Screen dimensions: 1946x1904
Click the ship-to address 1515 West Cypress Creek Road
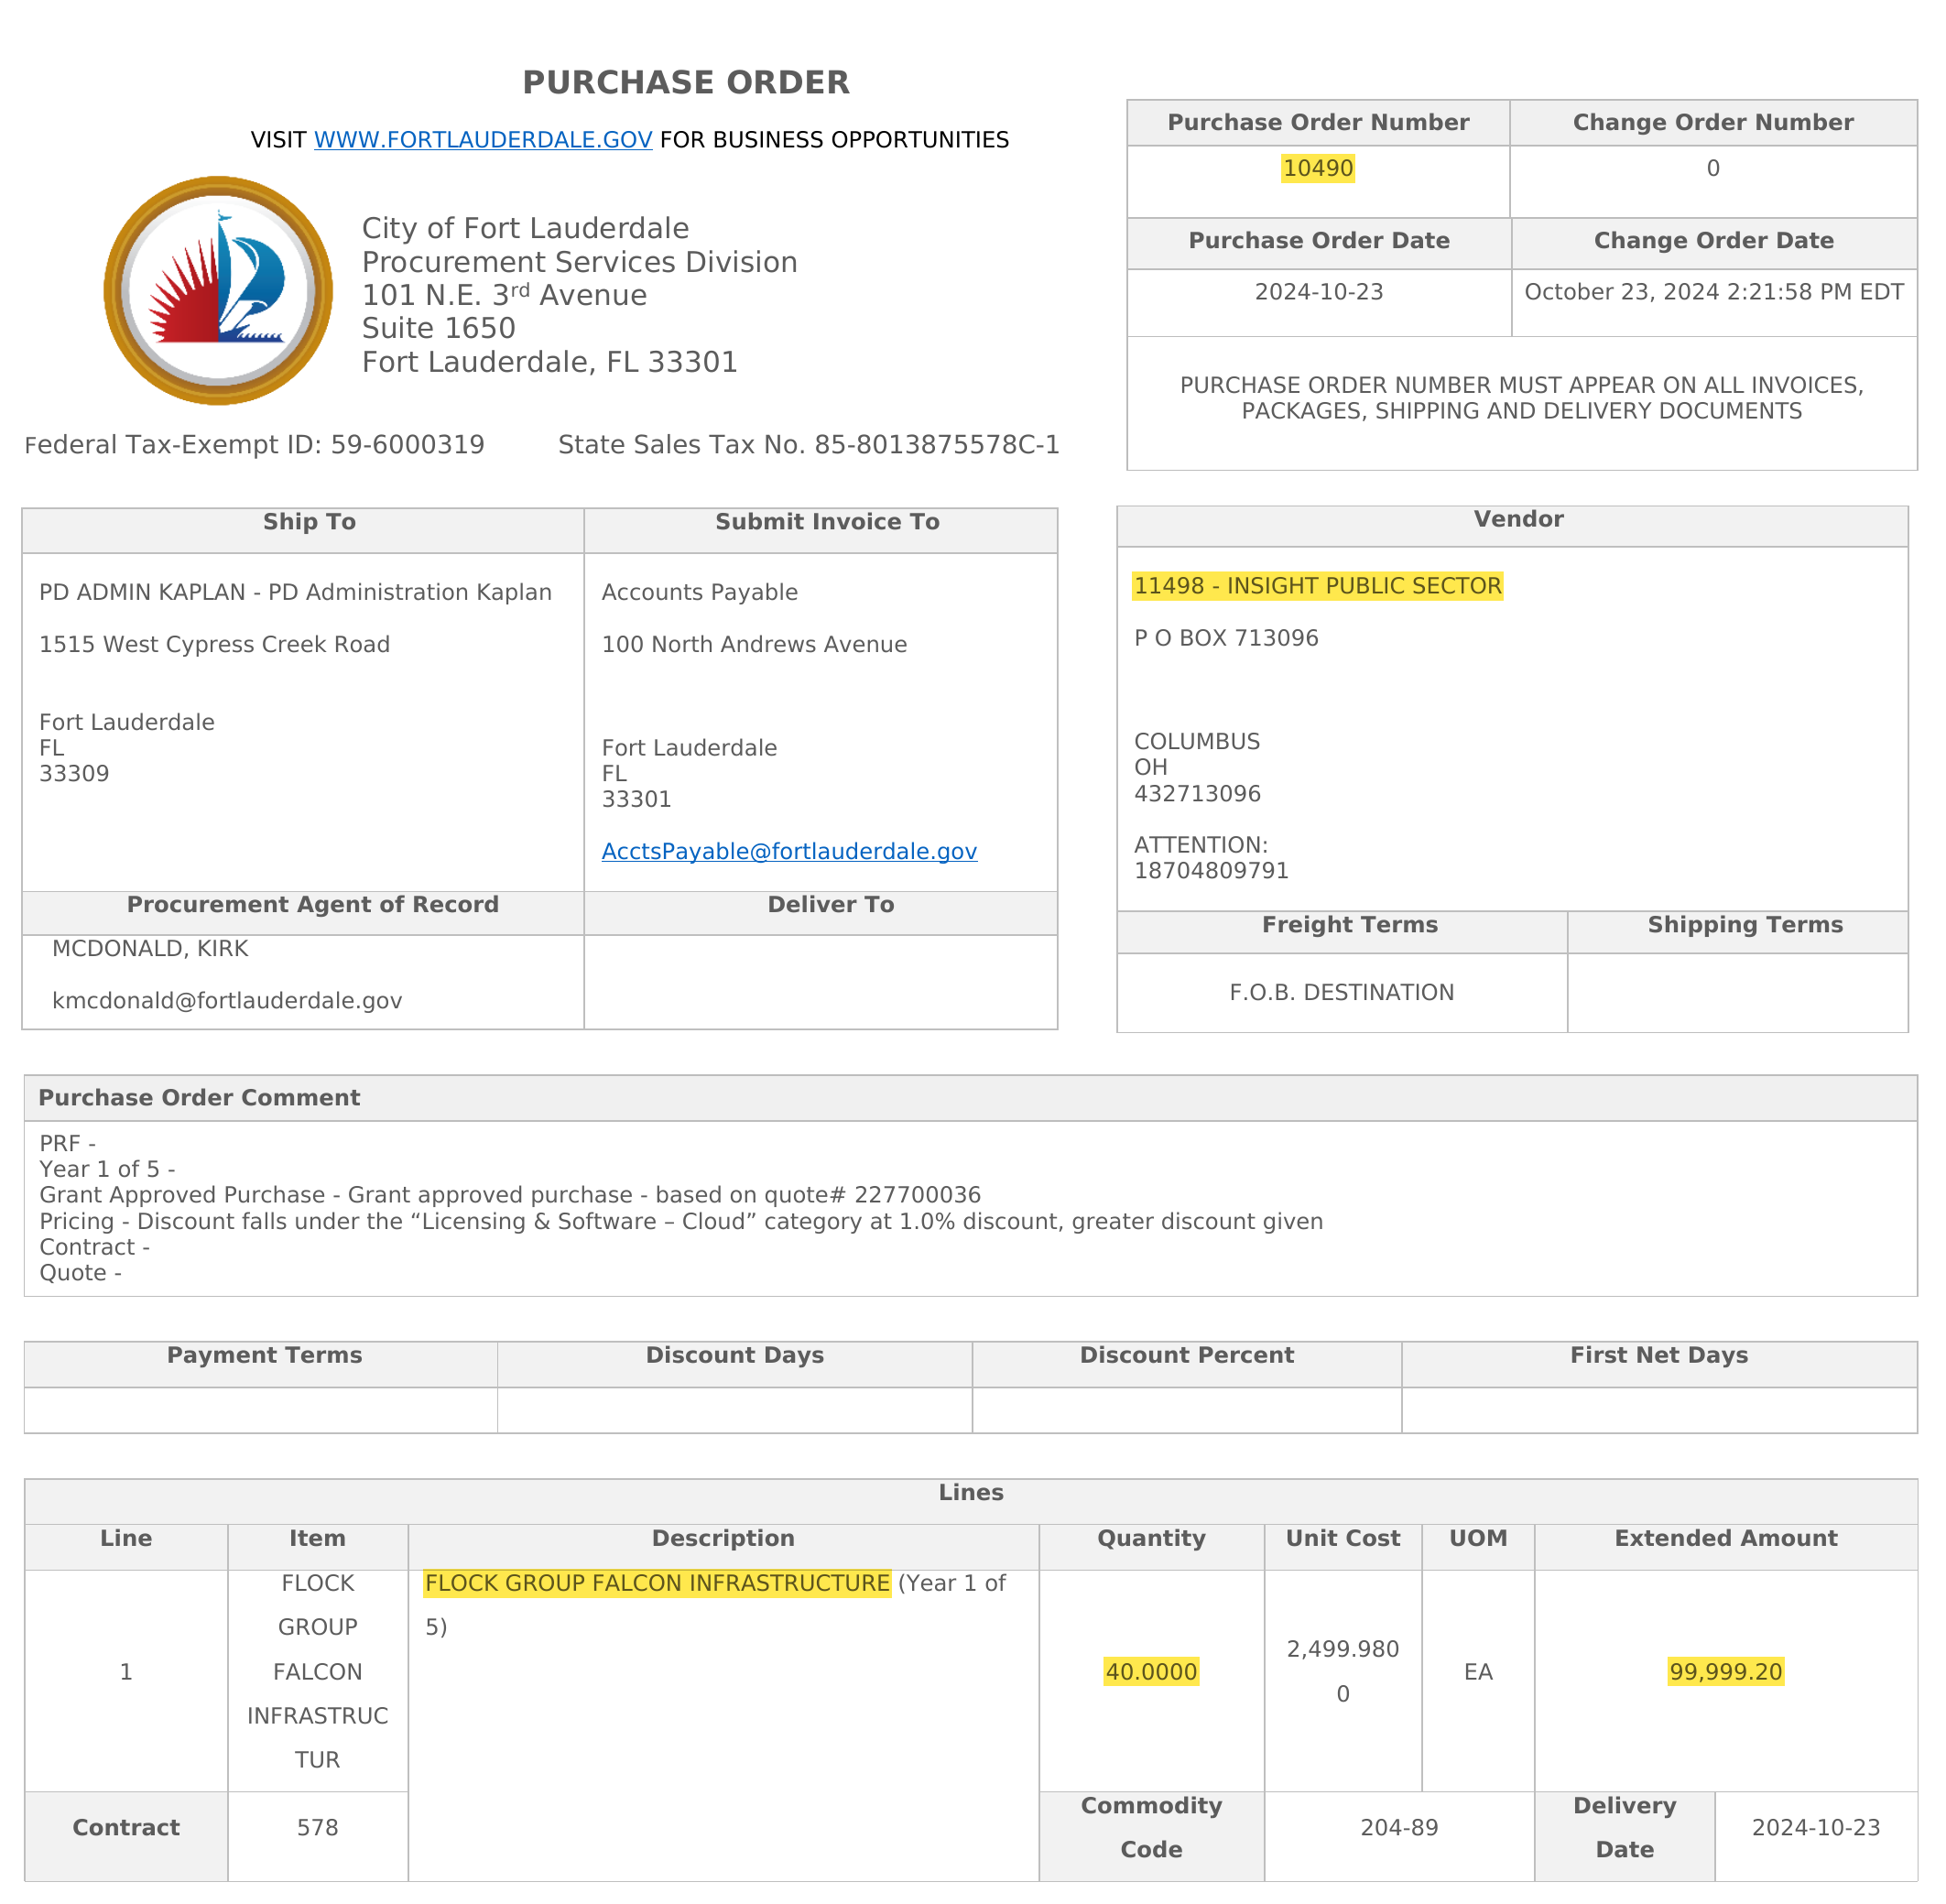(214, 644)
